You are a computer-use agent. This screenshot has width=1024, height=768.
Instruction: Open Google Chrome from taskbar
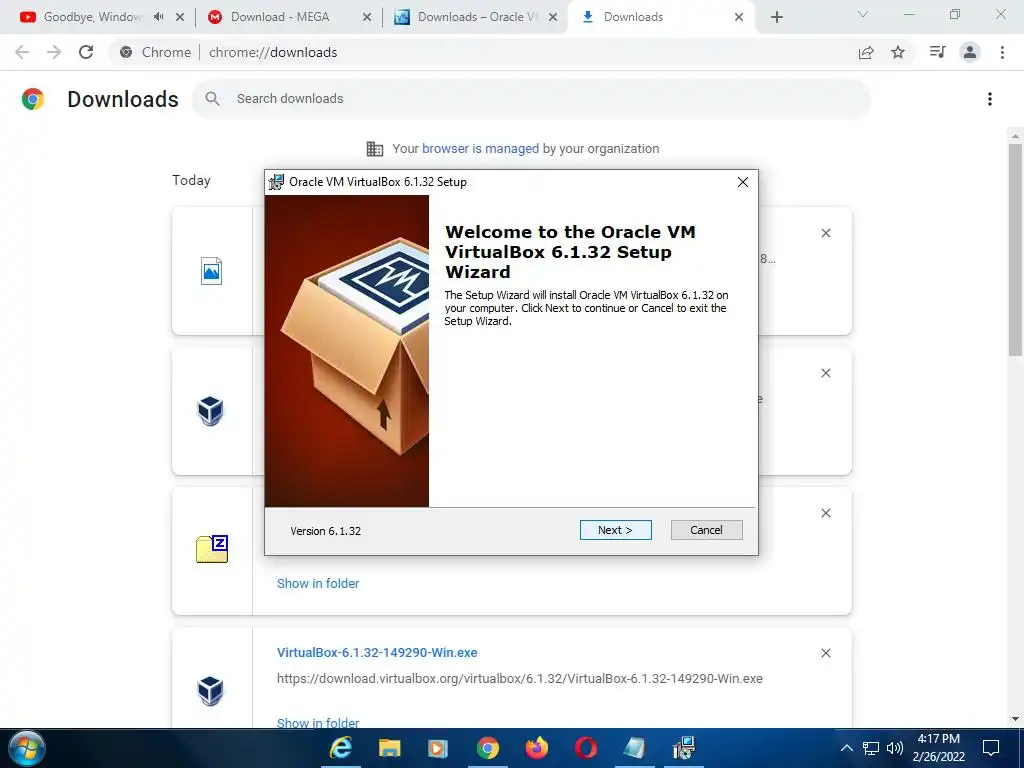487,748
